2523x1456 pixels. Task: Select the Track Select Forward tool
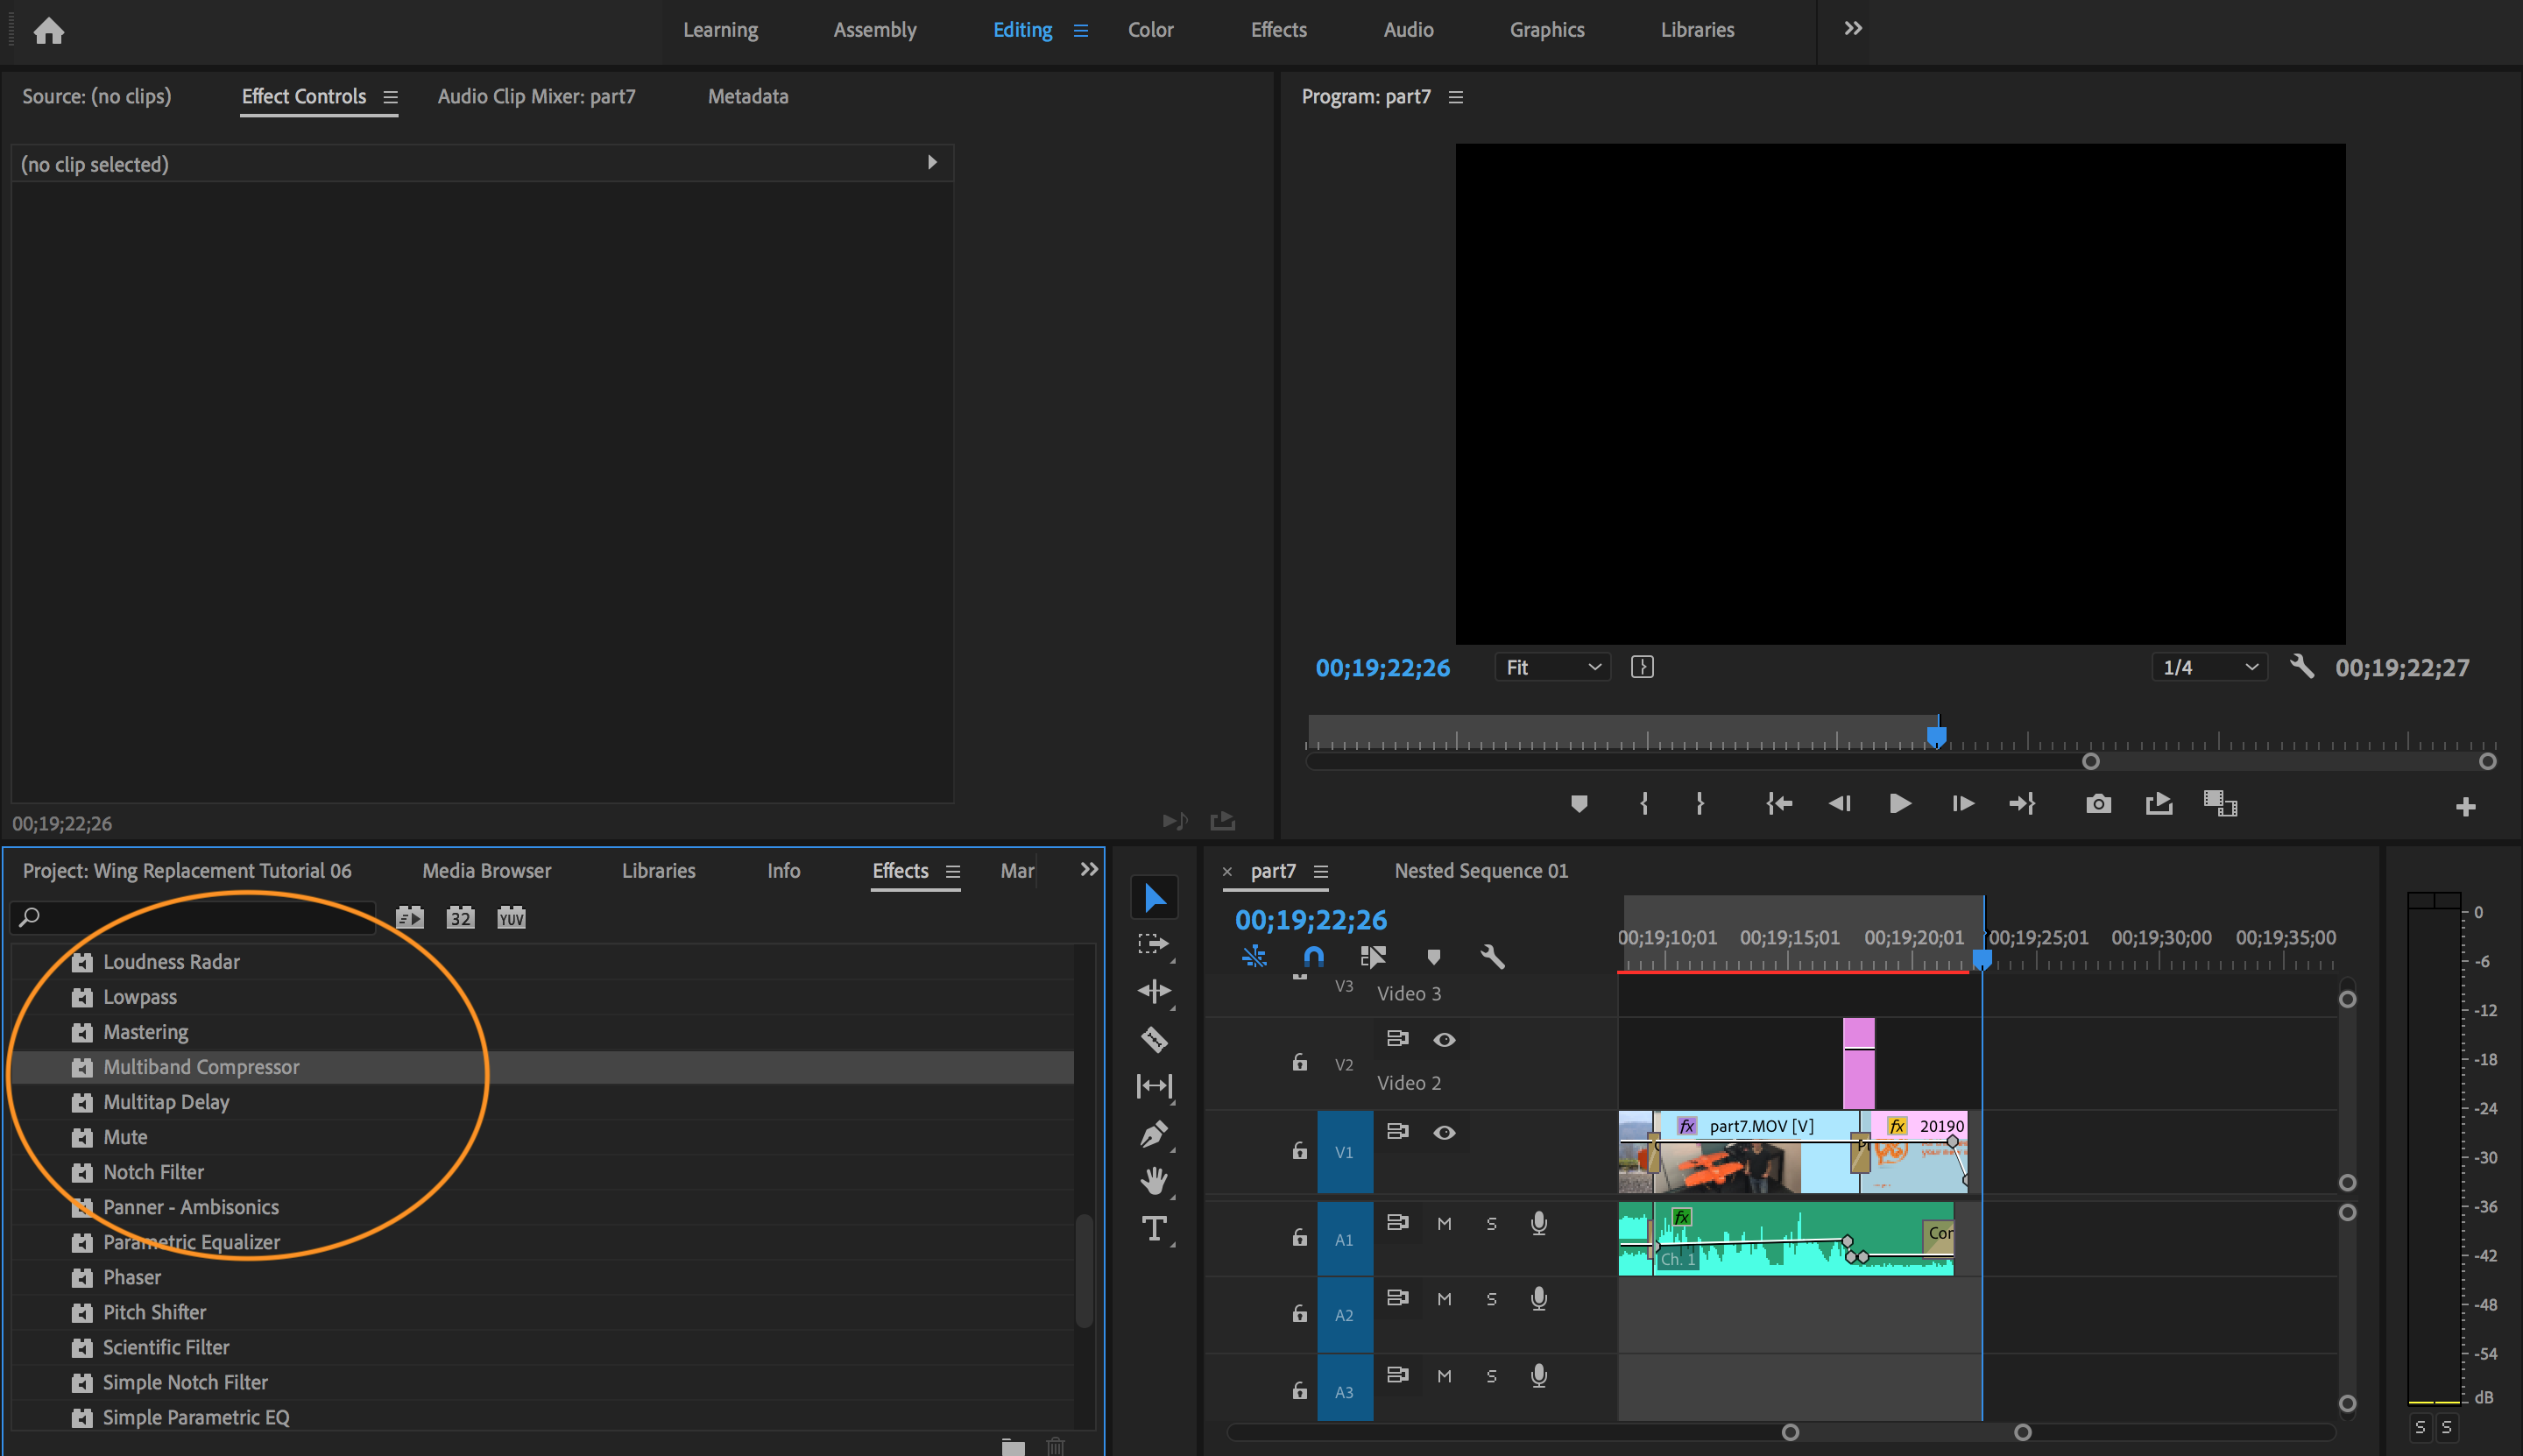1154,944
